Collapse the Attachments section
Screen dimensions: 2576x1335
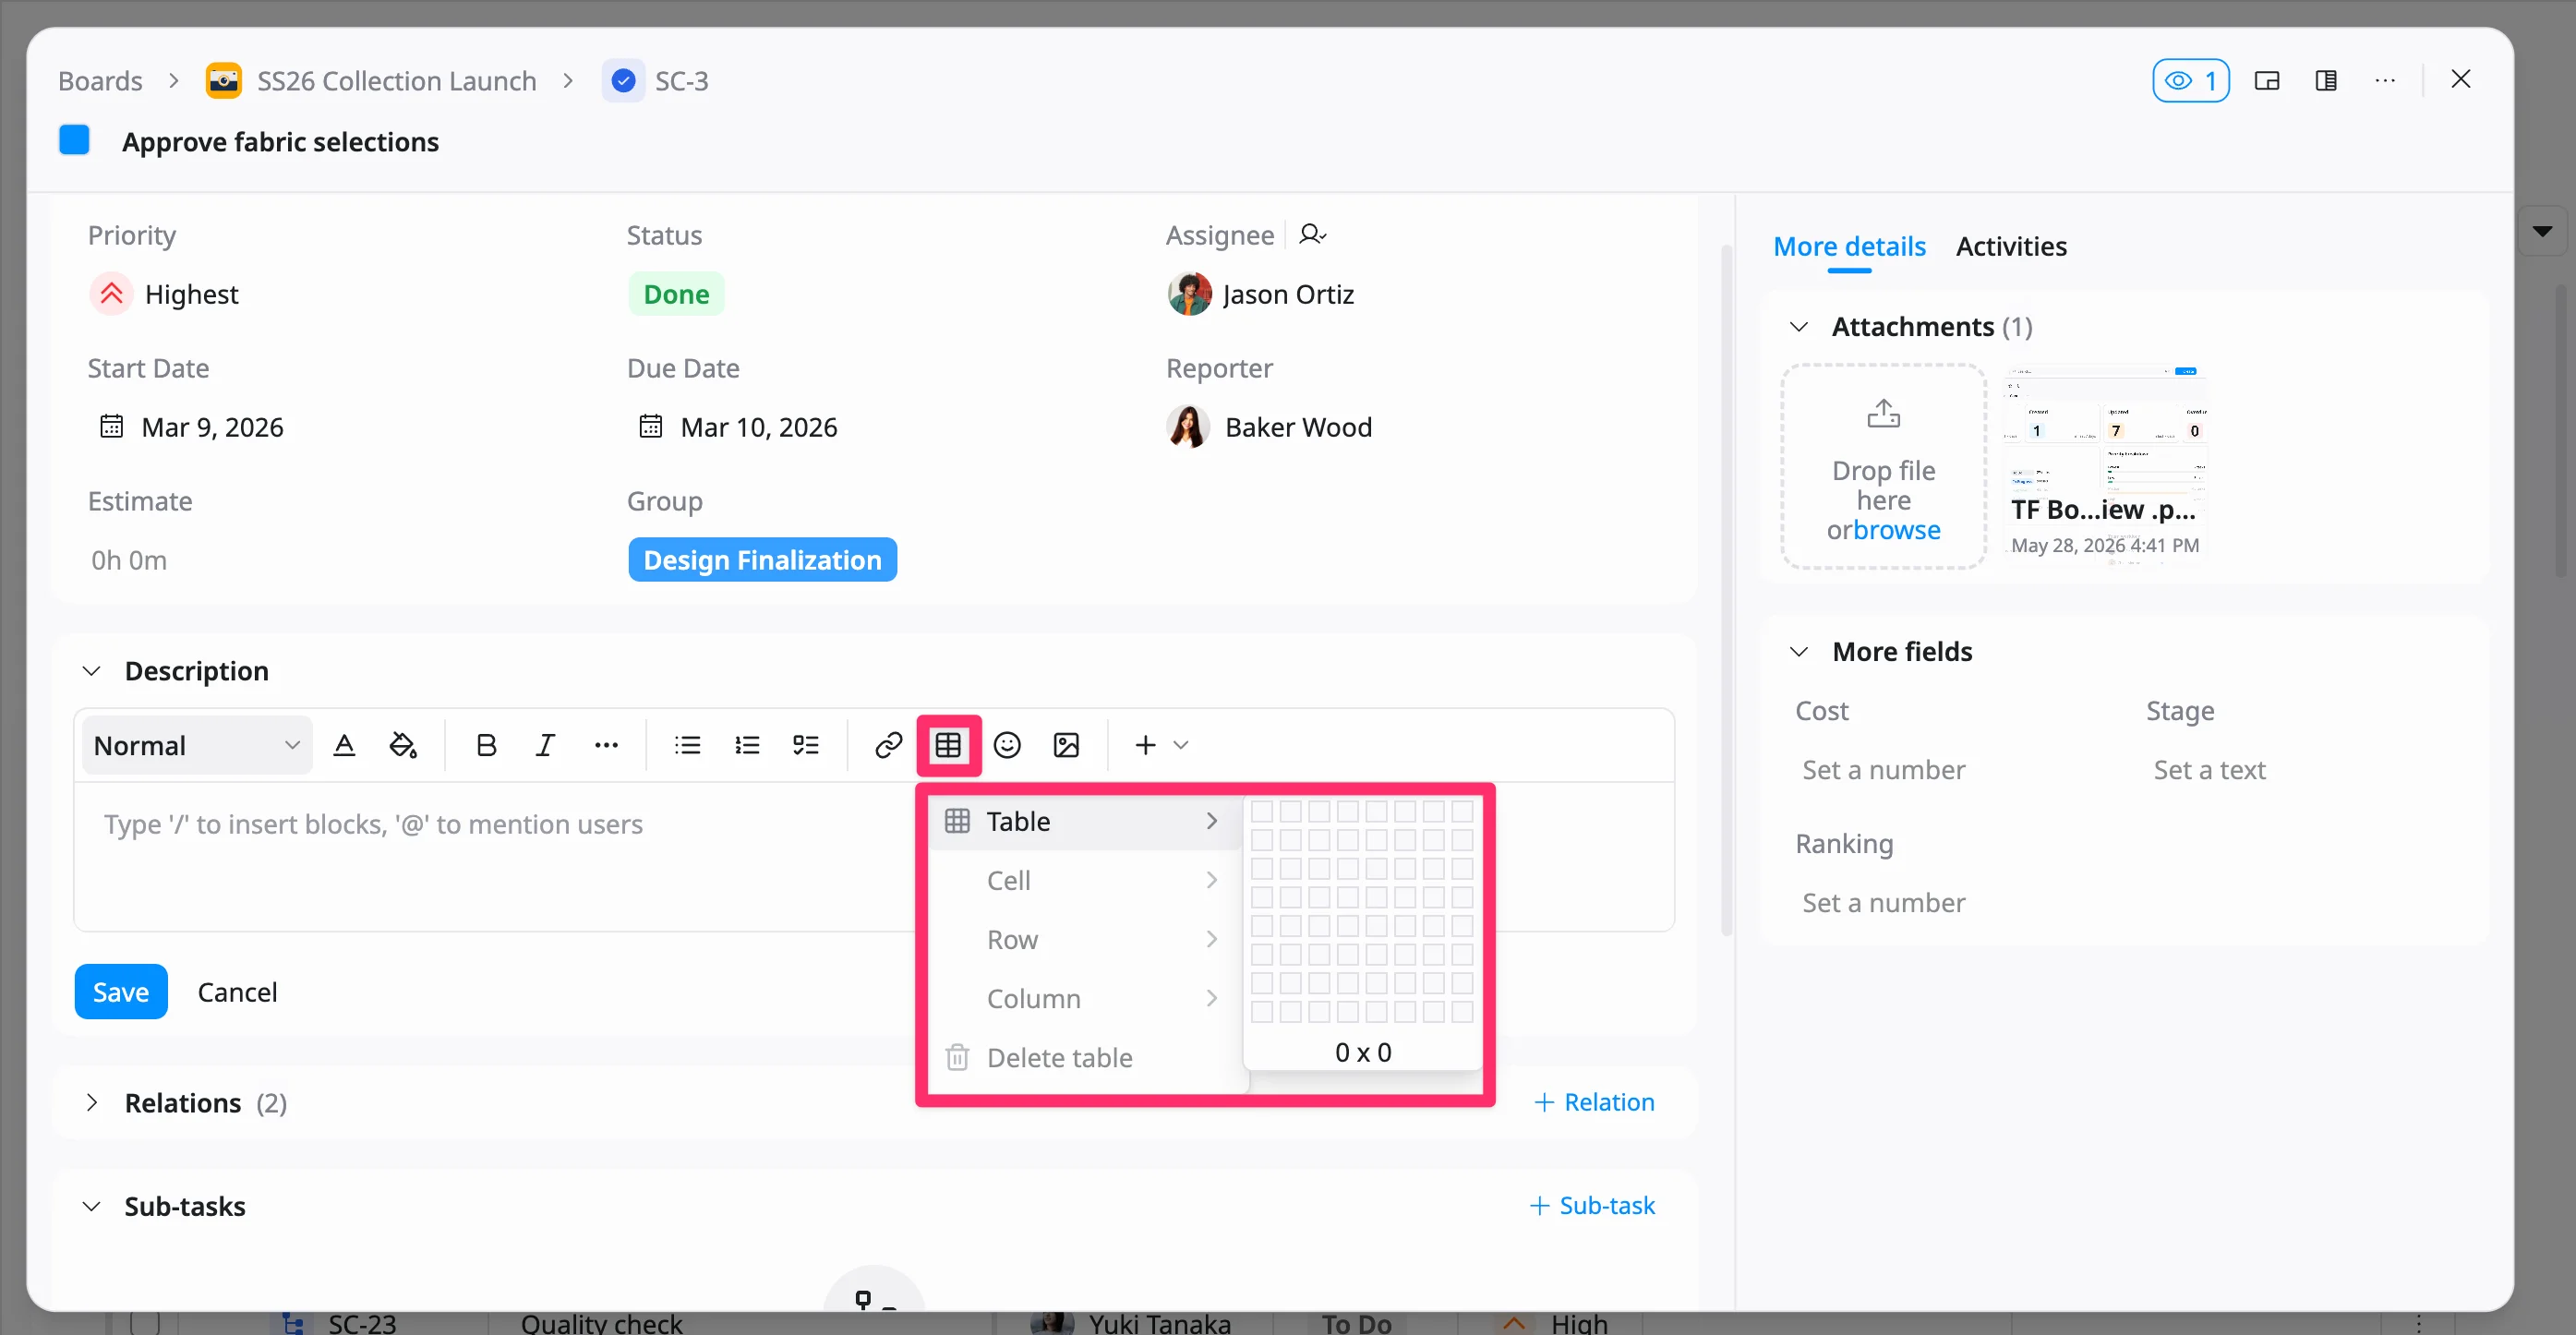(1798, 327)
